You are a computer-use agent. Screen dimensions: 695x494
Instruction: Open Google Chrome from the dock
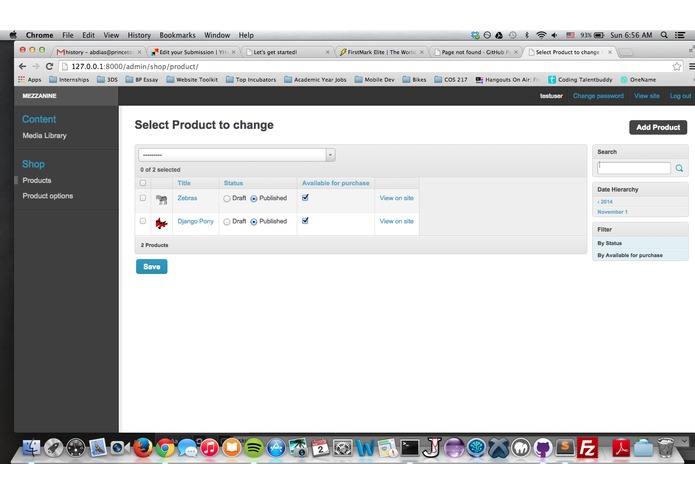[x=165, y=448]
